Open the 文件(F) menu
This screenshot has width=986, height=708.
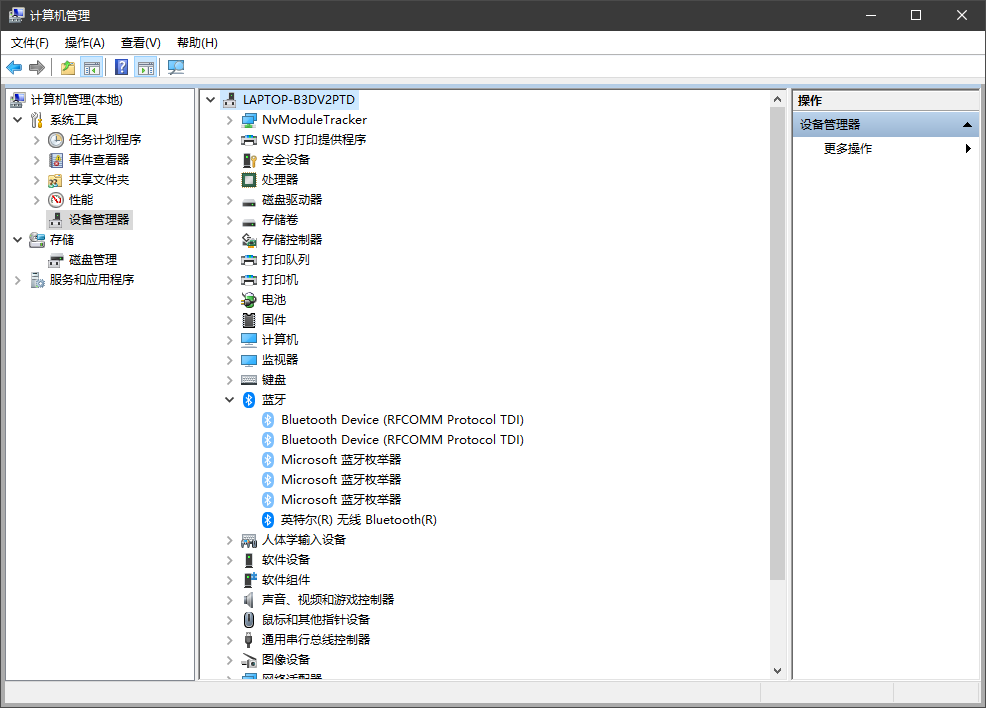click(x=30, y=43)
